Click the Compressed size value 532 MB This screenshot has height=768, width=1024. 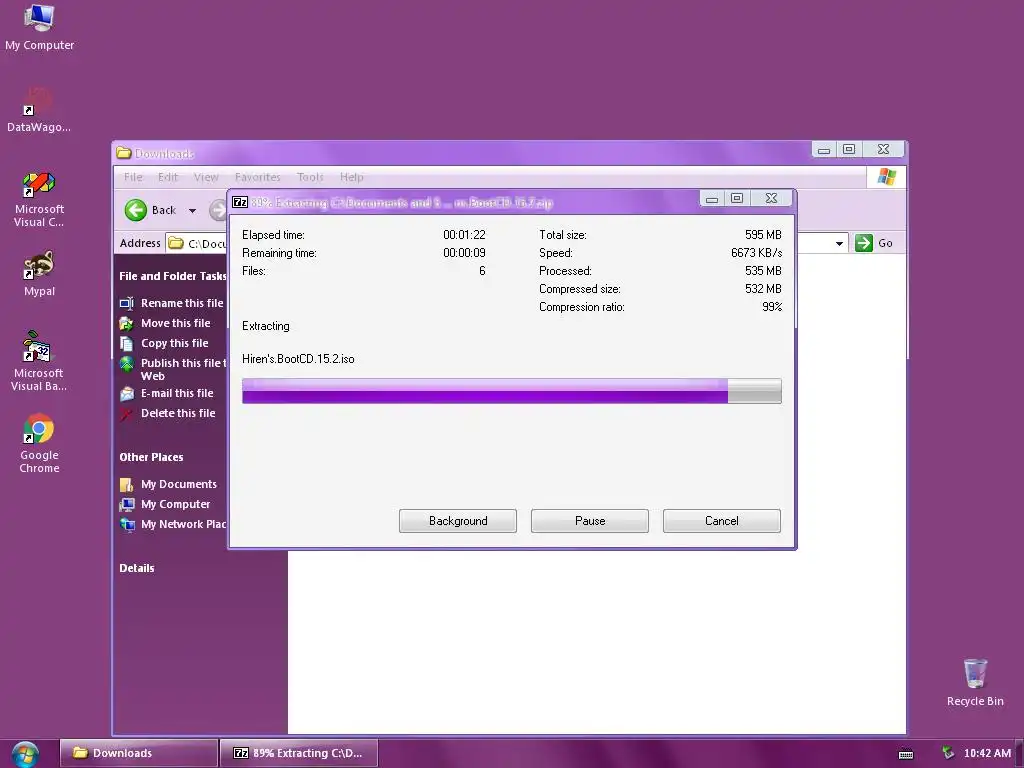pyautogui.click(x=763, y=289)
